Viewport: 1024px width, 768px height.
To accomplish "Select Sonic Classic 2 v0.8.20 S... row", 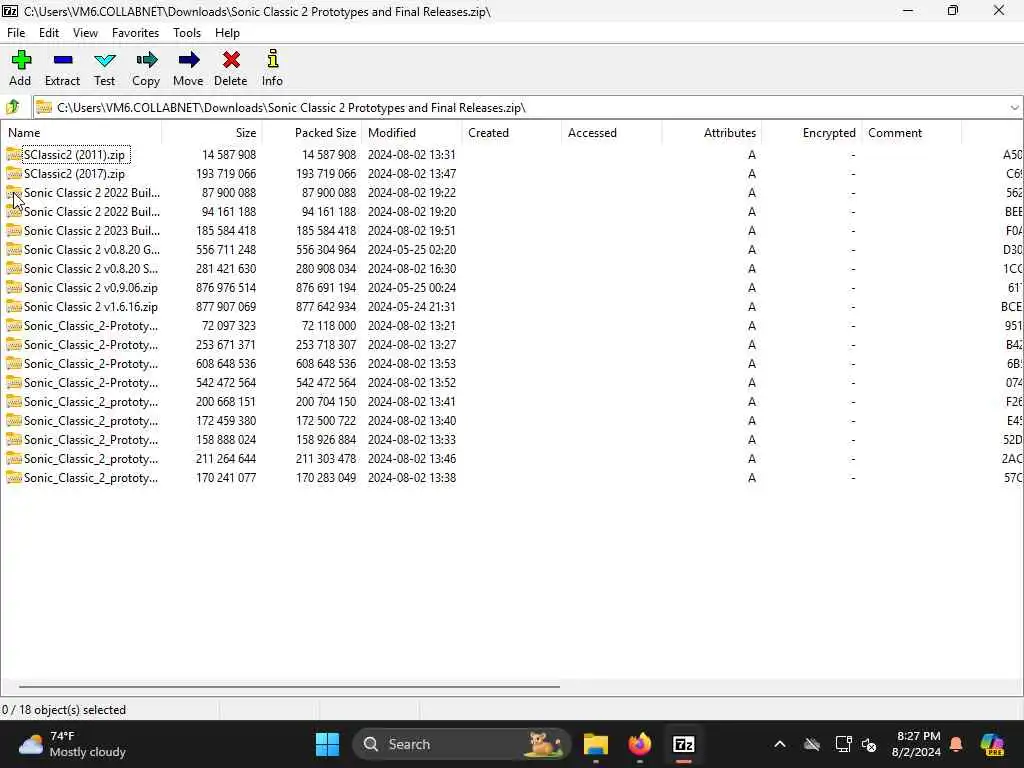I will point(512,268).
